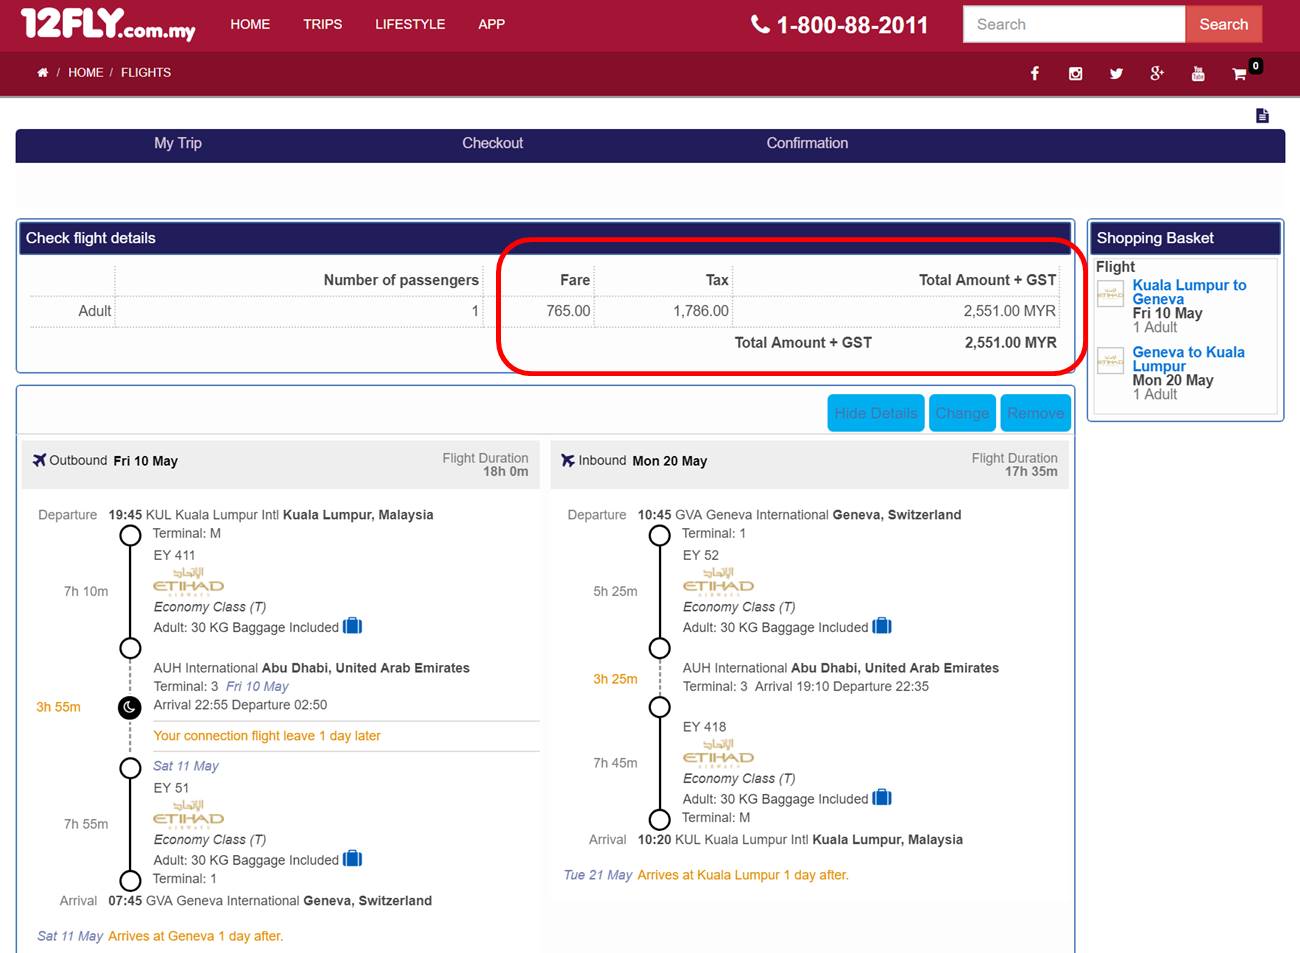Screen dimensions: 1300x953
Task: Click the baggage icon for flight EY 411
Action: (352, 627)
